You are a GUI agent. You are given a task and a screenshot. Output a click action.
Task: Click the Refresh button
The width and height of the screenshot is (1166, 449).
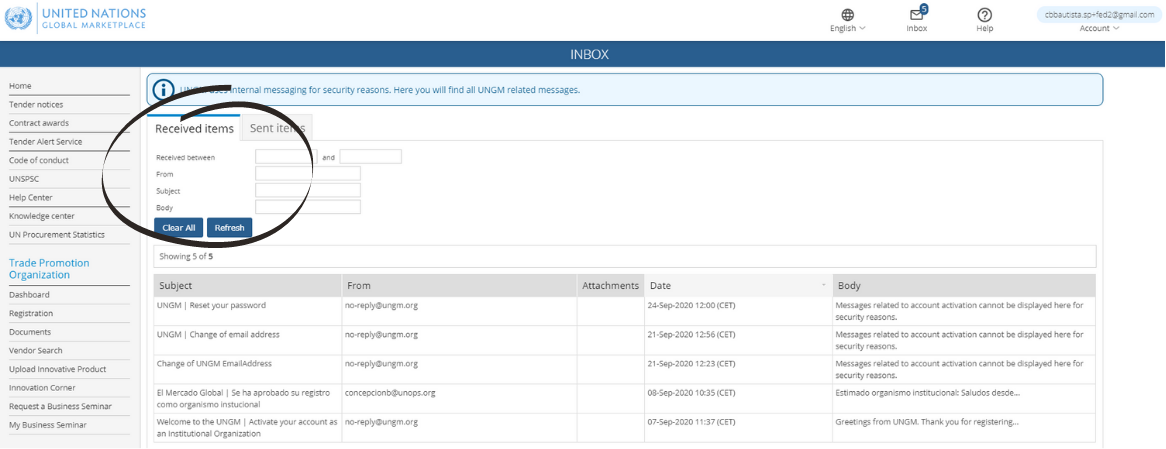[229, 227]
